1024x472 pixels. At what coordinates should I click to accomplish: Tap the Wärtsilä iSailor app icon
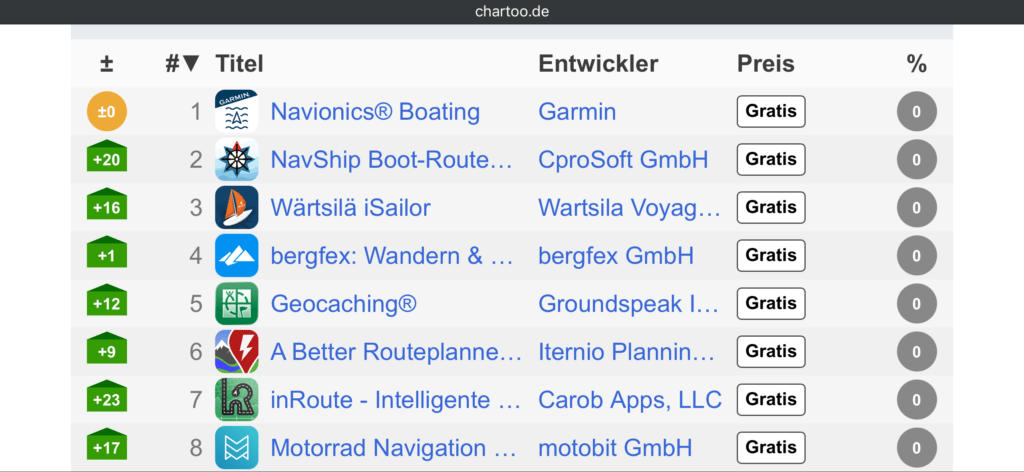[236, 207]
